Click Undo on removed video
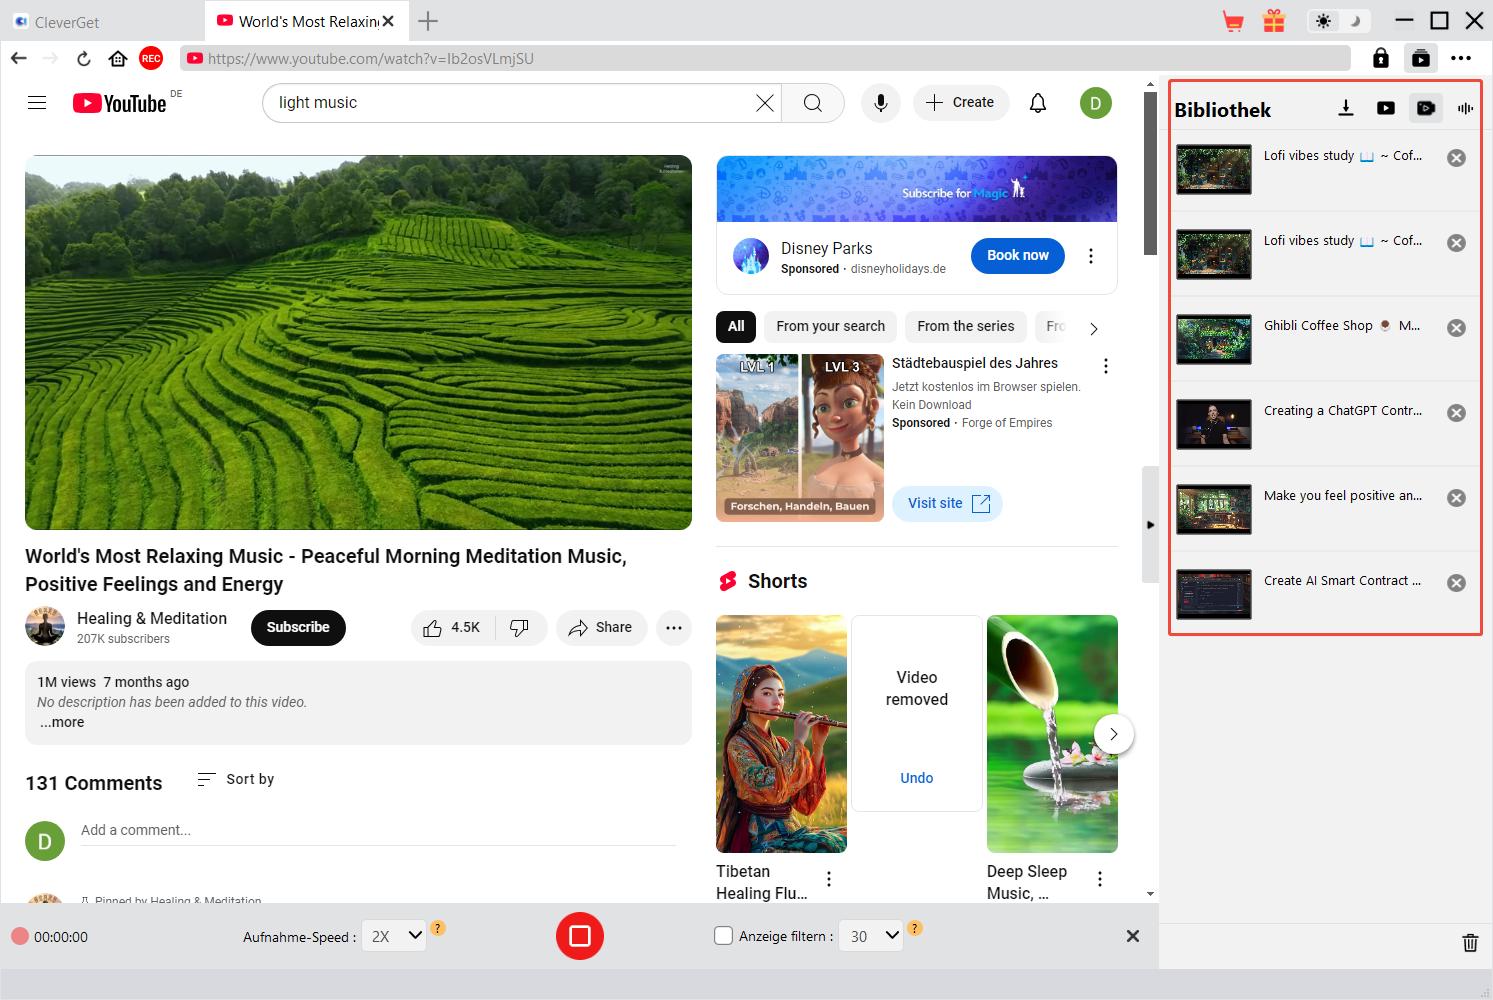Viewport: 1493px width, 1000px height. click(x=916, y=778)
